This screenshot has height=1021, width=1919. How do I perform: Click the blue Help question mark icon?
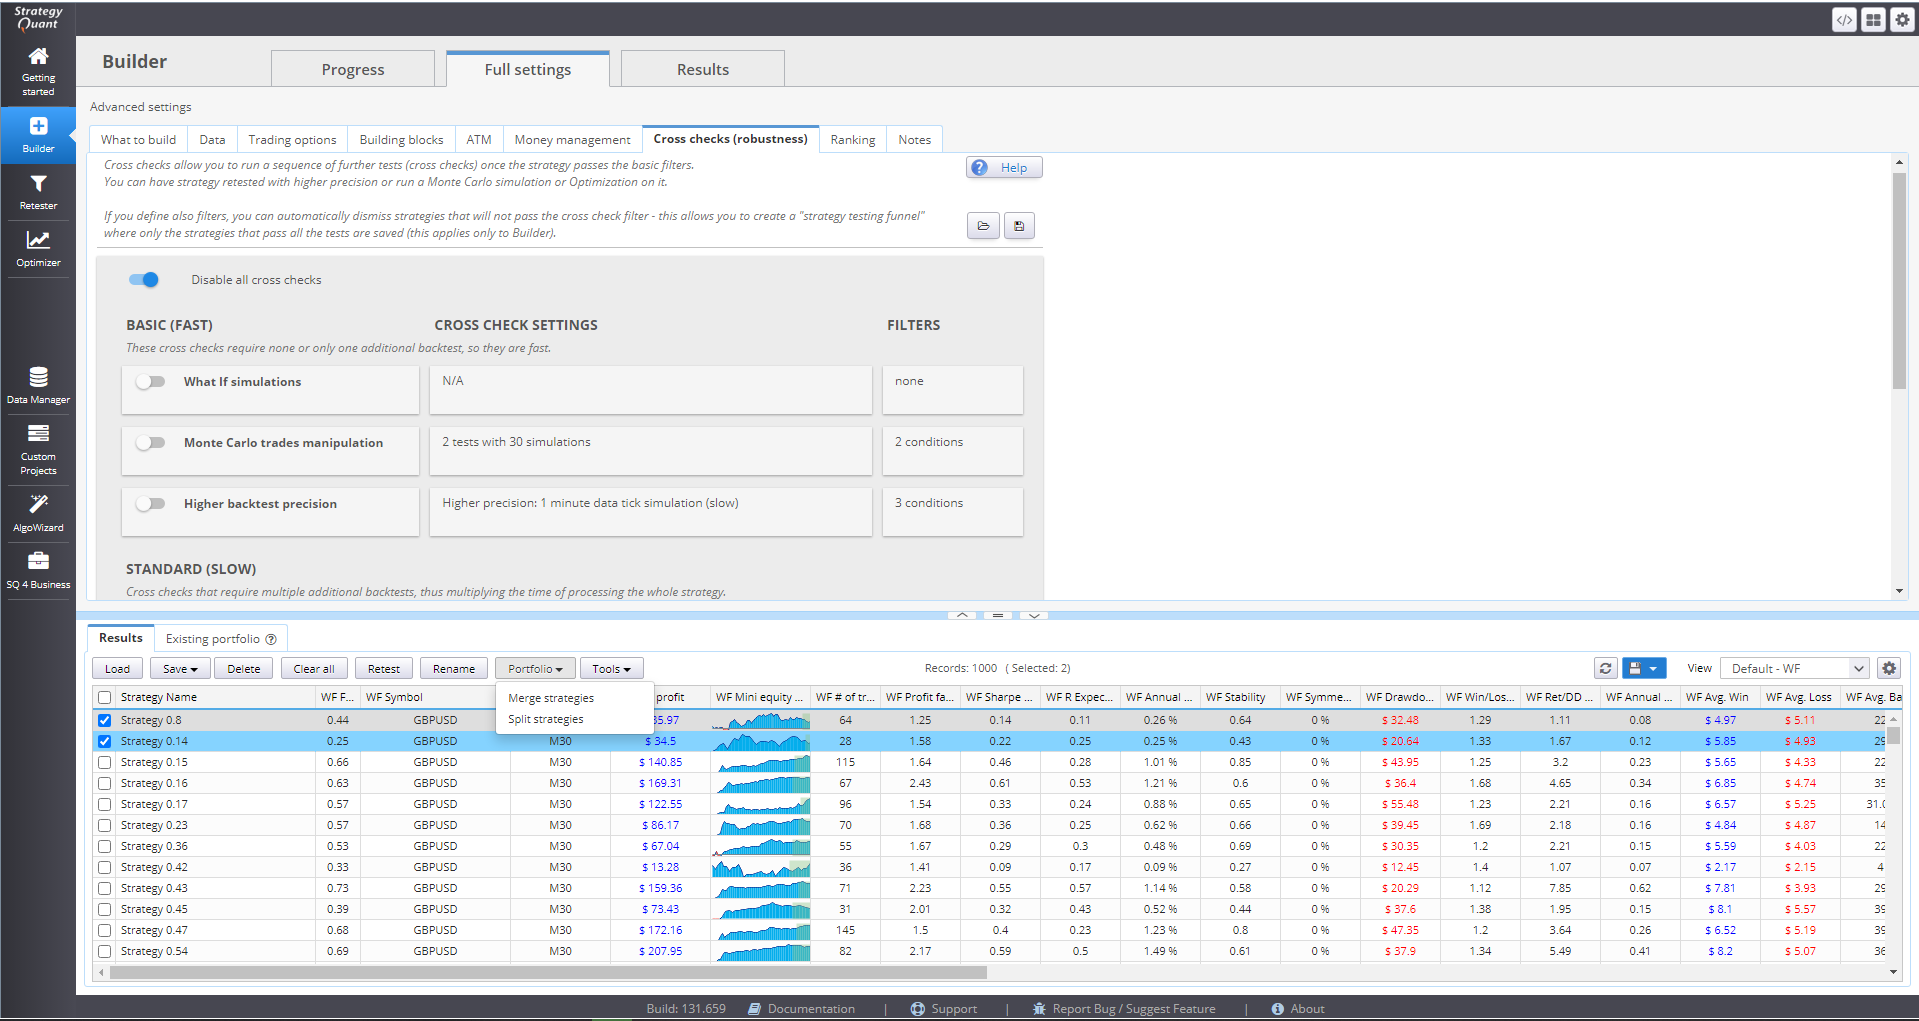(980, 168)
